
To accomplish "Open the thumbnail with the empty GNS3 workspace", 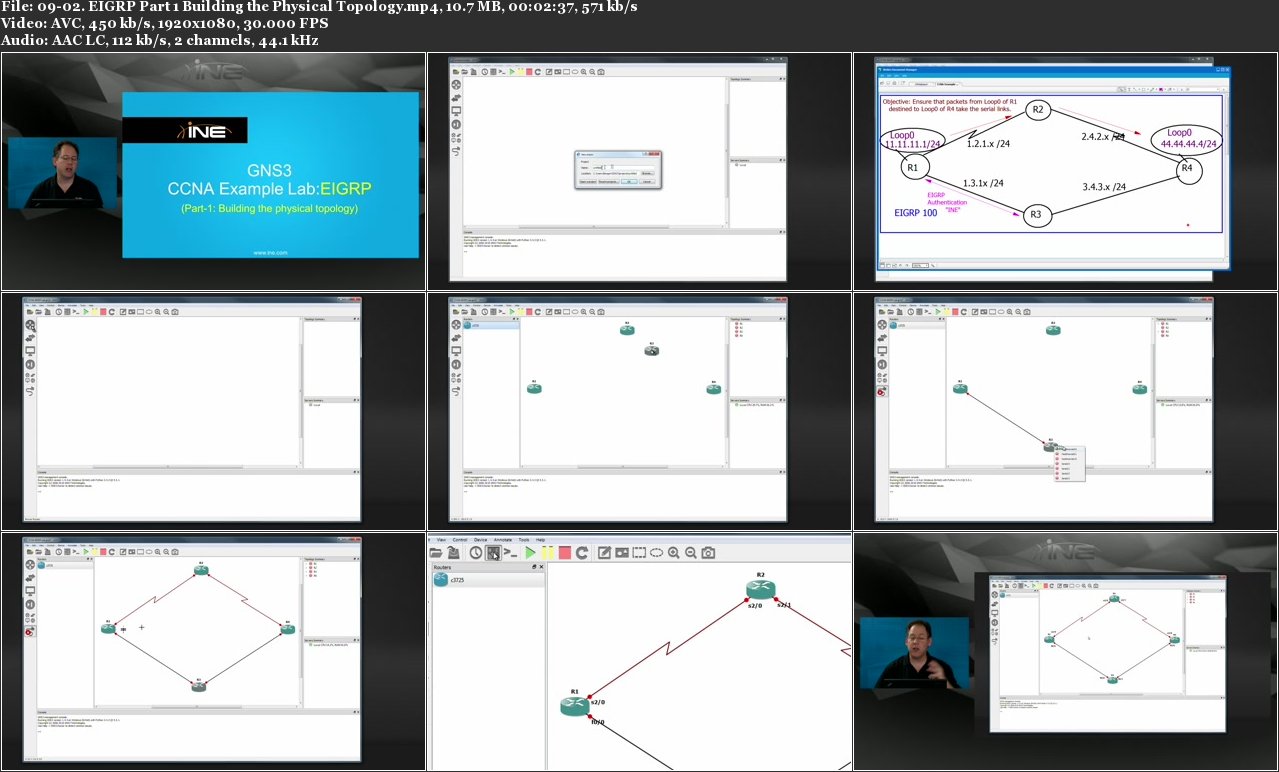I will click(x=213, y=411).
